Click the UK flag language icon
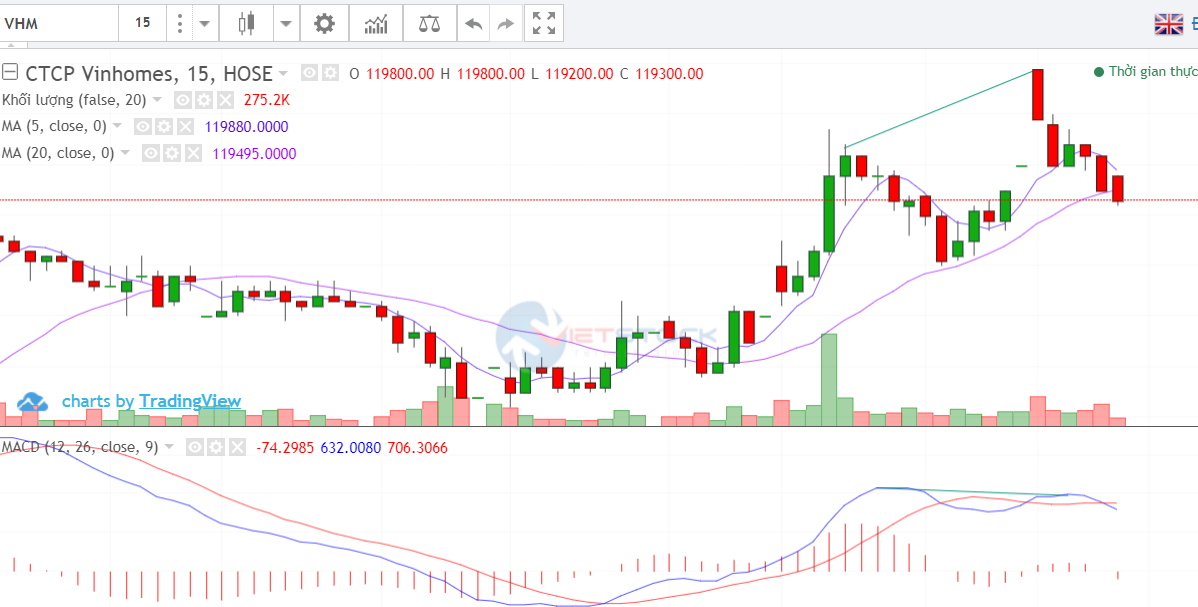1198x607 pixels. pos(1169,24)
